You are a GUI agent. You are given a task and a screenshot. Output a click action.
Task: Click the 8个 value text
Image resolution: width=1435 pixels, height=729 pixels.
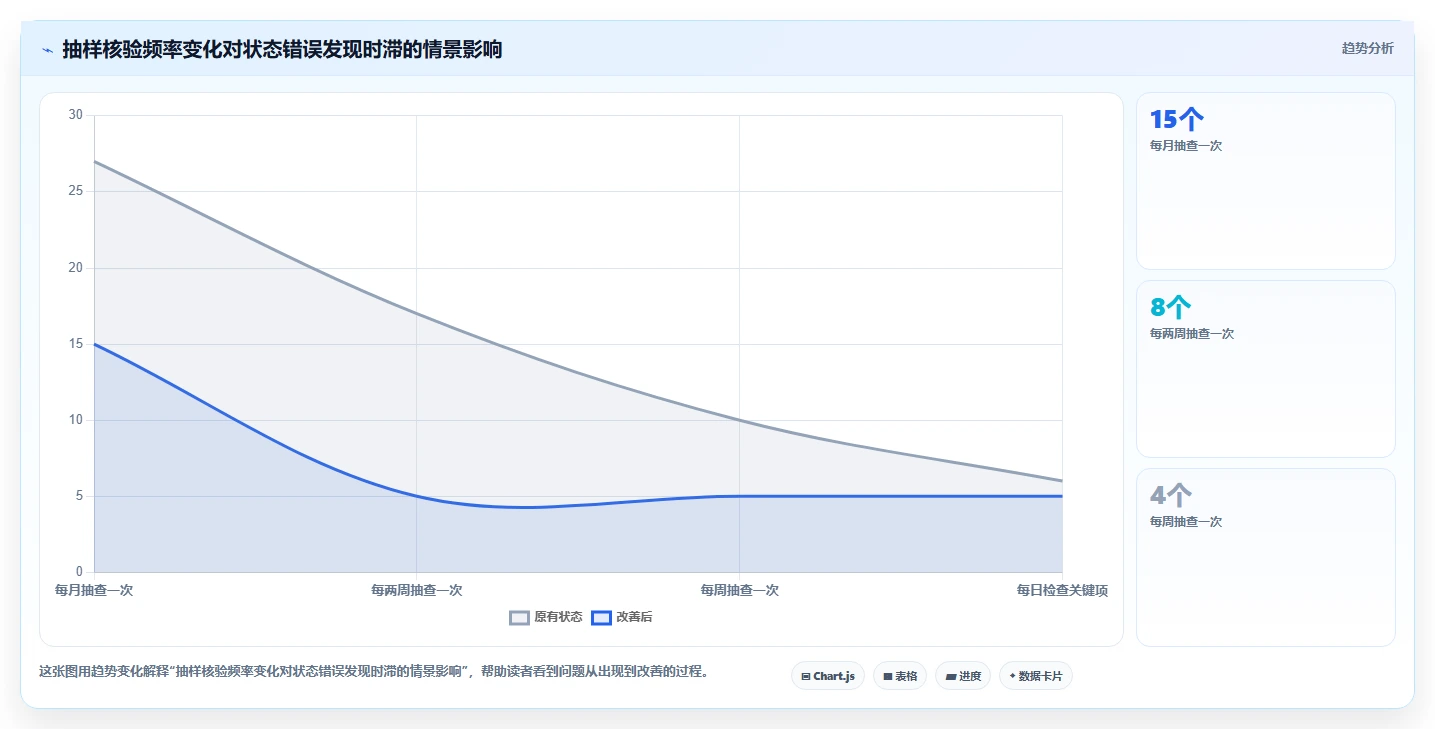1171,307
